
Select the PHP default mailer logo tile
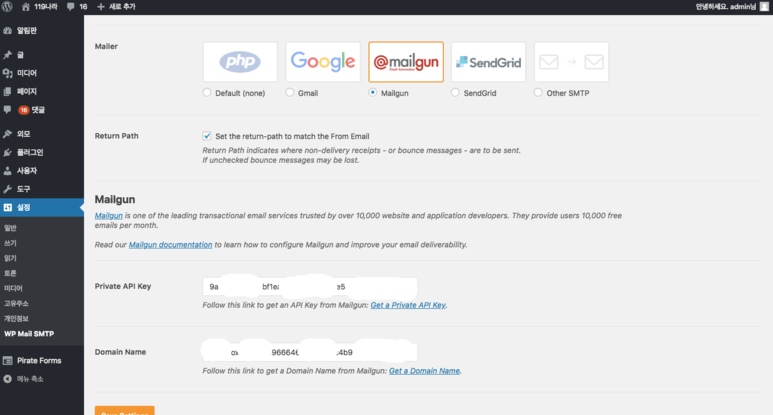point(240,62)
